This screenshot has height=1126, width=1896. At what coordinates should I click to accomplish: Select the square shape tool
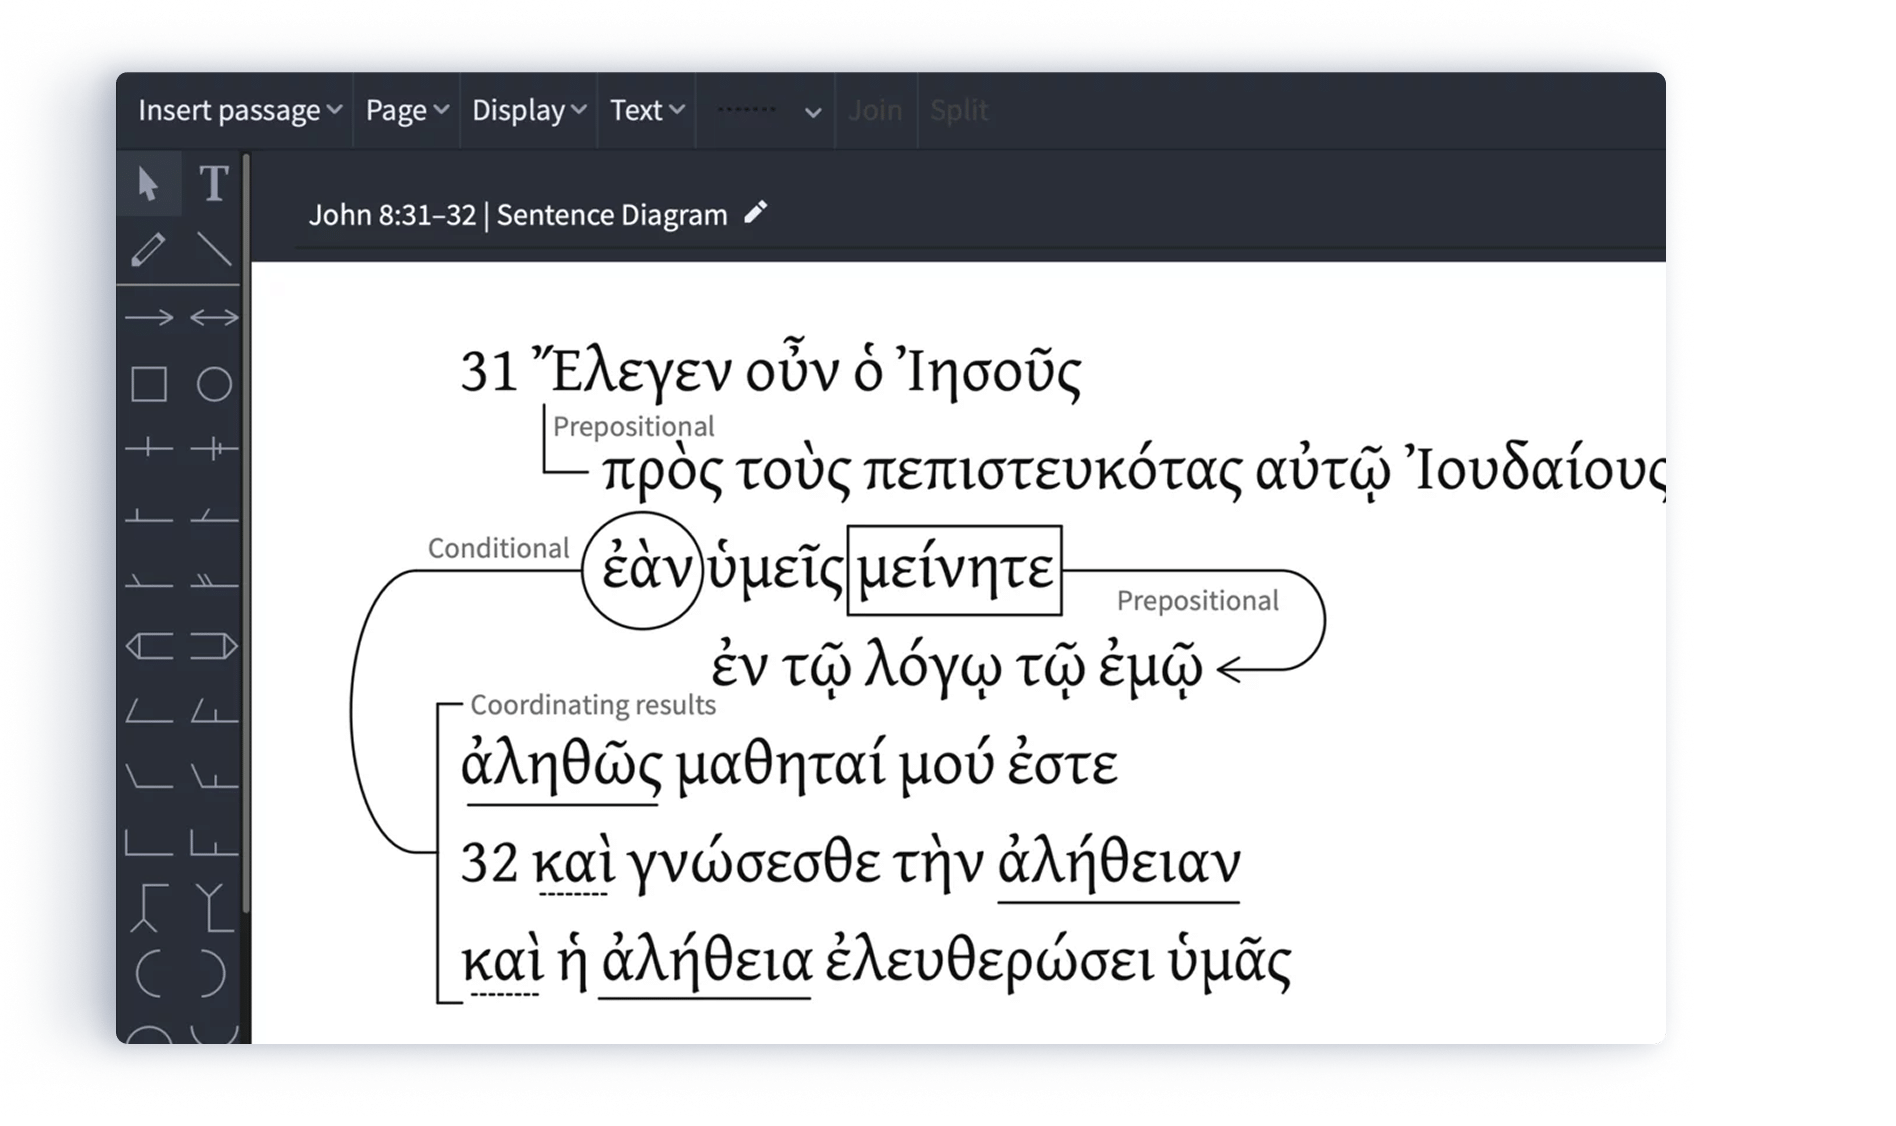tap(149, 384)
